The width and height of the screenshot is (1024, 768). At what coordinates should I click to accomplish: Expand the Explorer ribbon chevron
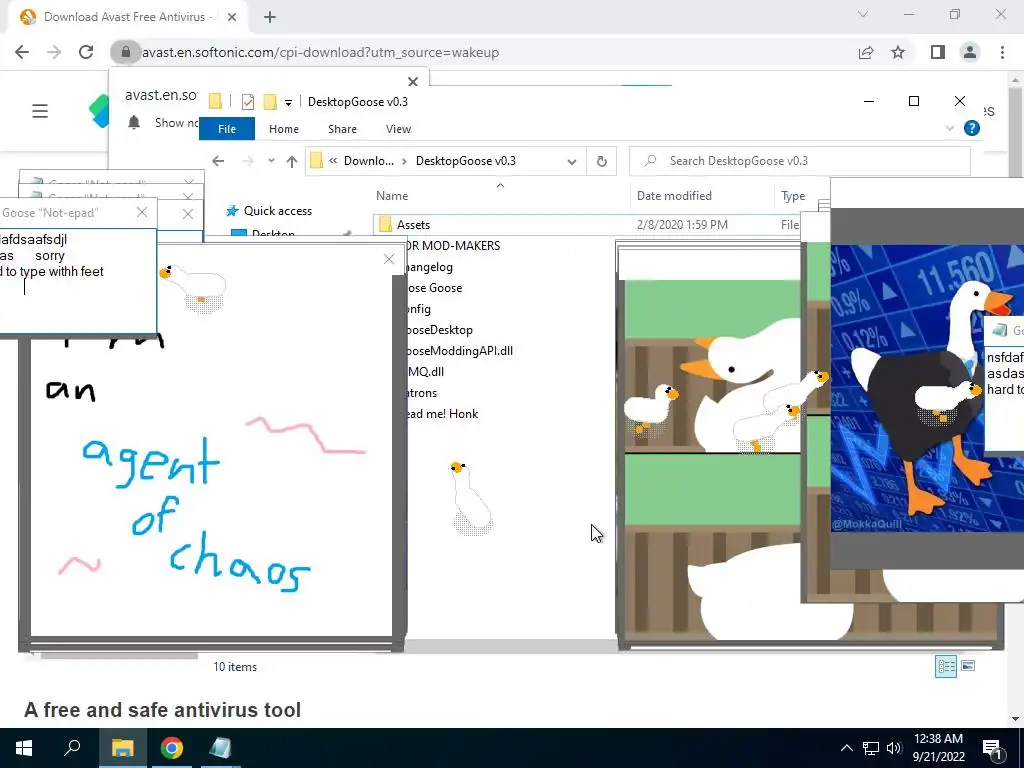[x=950, y=129]
